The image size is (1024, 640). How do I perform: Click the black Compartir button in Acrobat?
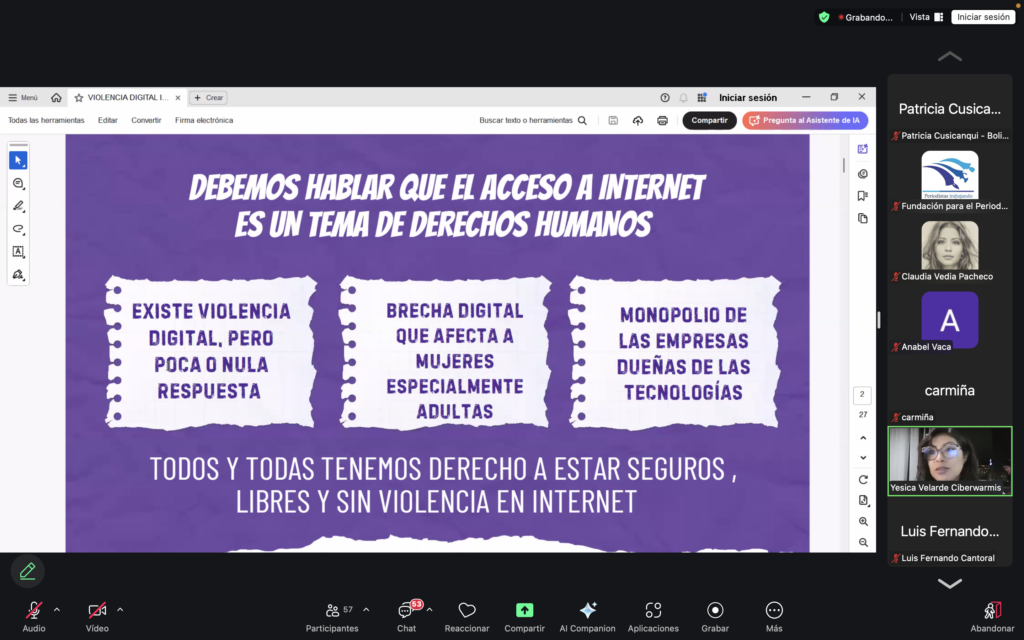(709, 120)
